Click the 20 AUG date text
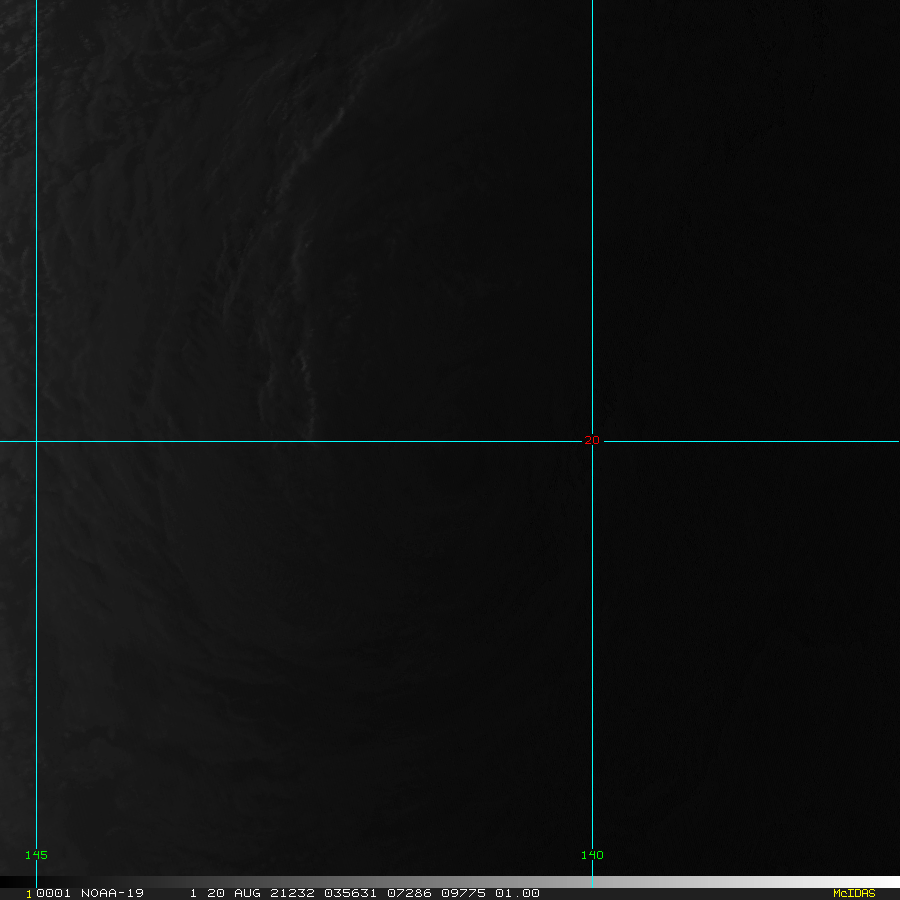900x900 pixels. (233, 893)
